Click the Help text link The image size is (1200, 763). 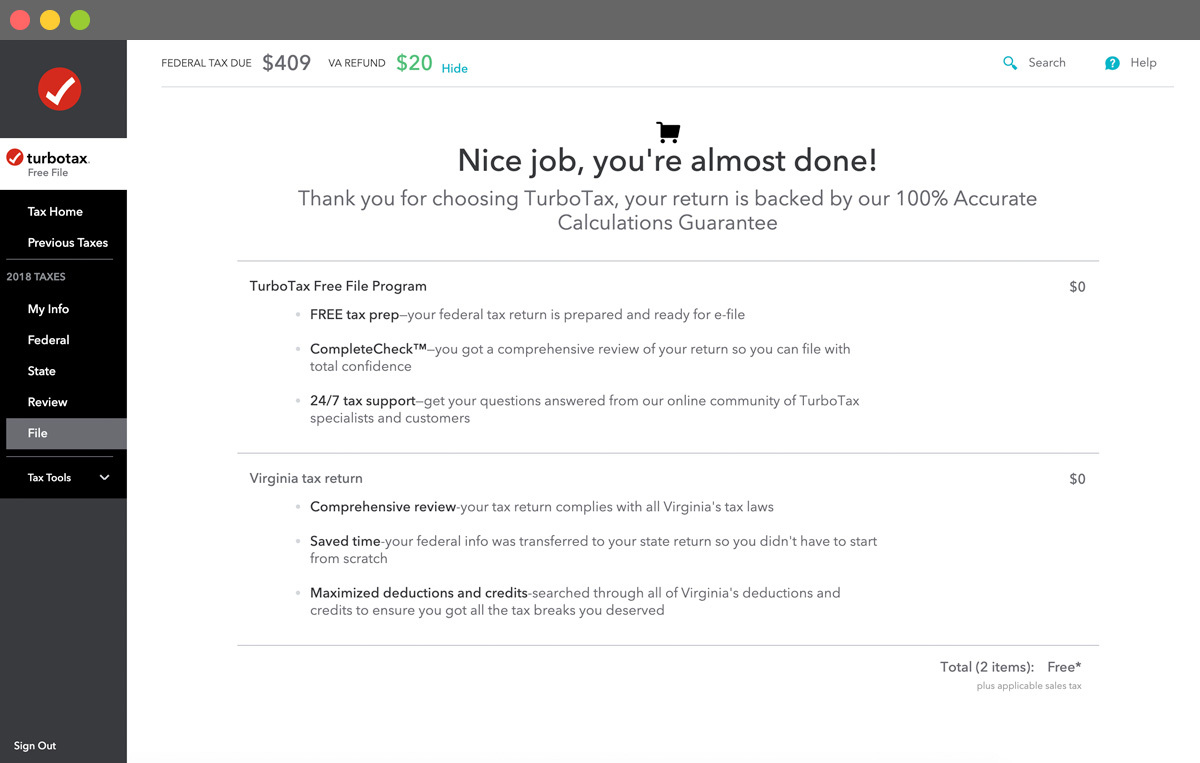[x=1143, y=63]
